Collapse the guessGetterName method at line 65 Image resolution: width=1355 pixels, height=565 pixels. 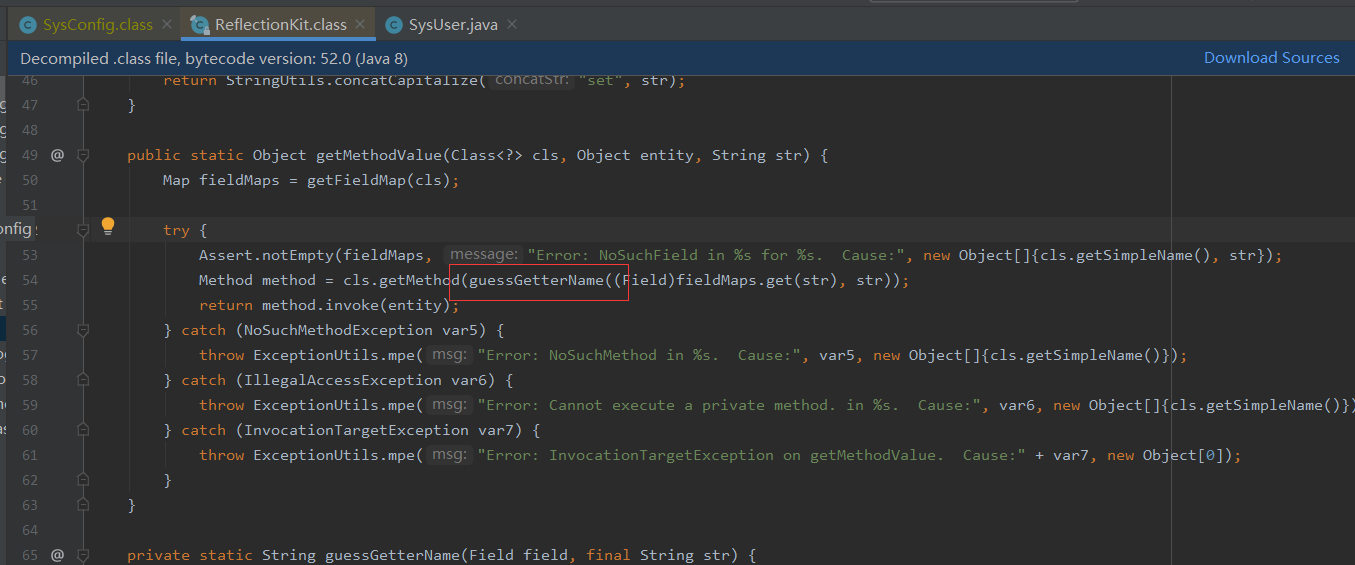click(83, 555)
